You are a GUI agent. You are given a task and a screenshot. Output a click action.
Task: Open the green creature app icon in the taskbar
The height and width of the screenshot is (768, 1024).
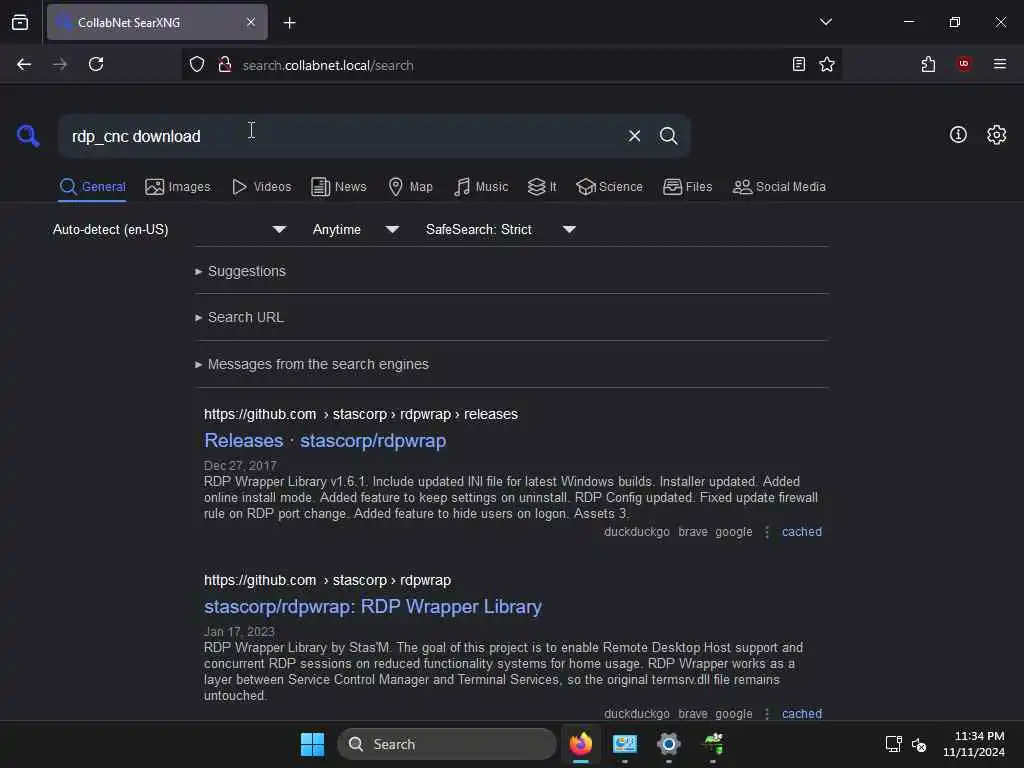pyautogui.click(x=713, y=744)
